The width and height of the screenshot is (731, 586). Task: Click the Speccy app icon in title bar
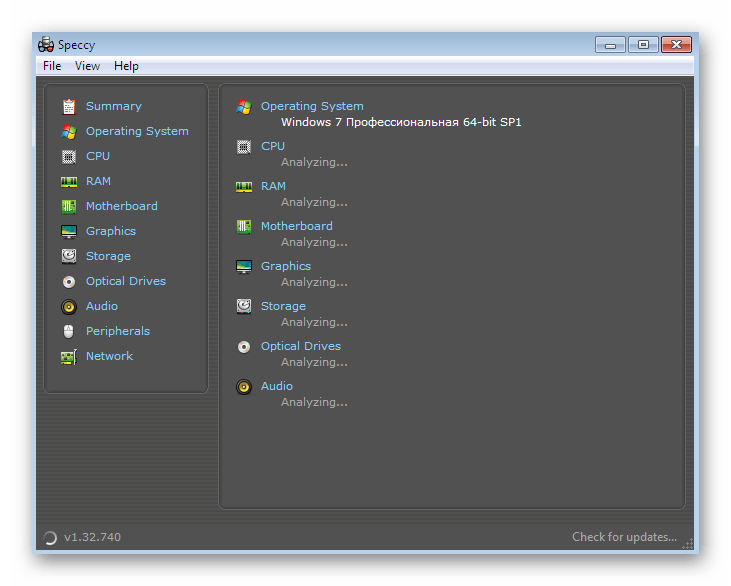(x=46, y=45)
